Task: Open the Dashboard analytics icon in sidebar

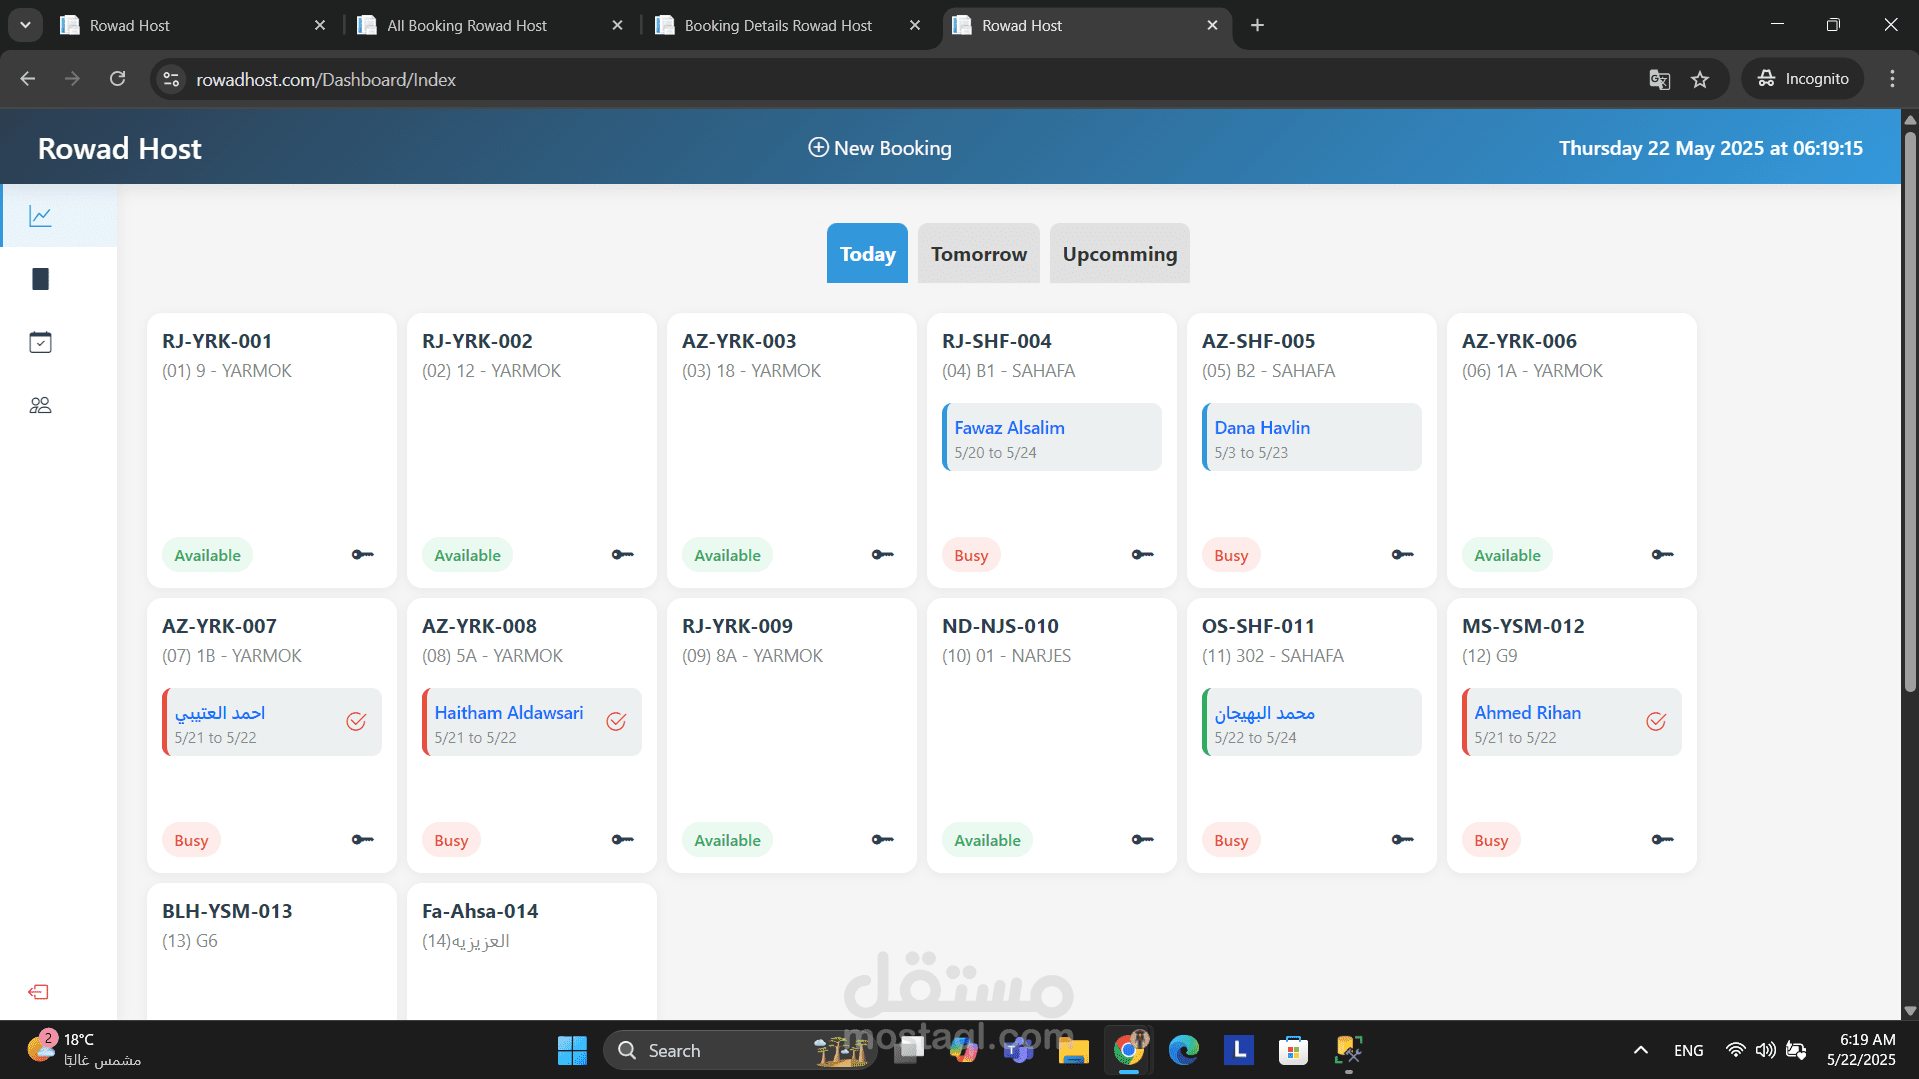Action: click(40, 215)
